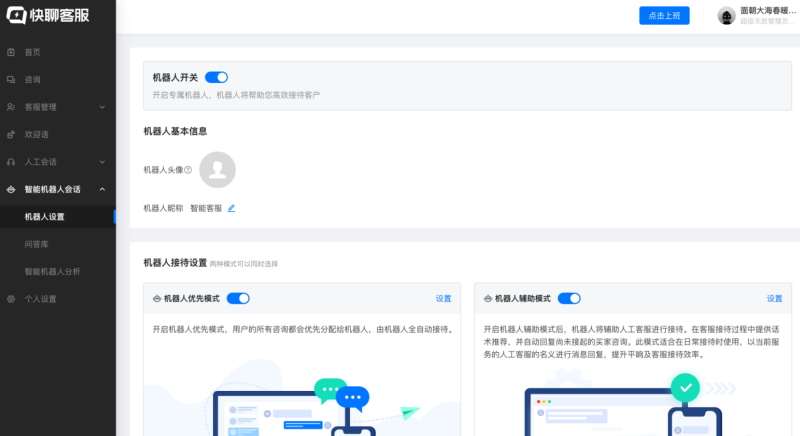
Task: Click the 机器人辅助模式 illustration
Action: (633, 400)
